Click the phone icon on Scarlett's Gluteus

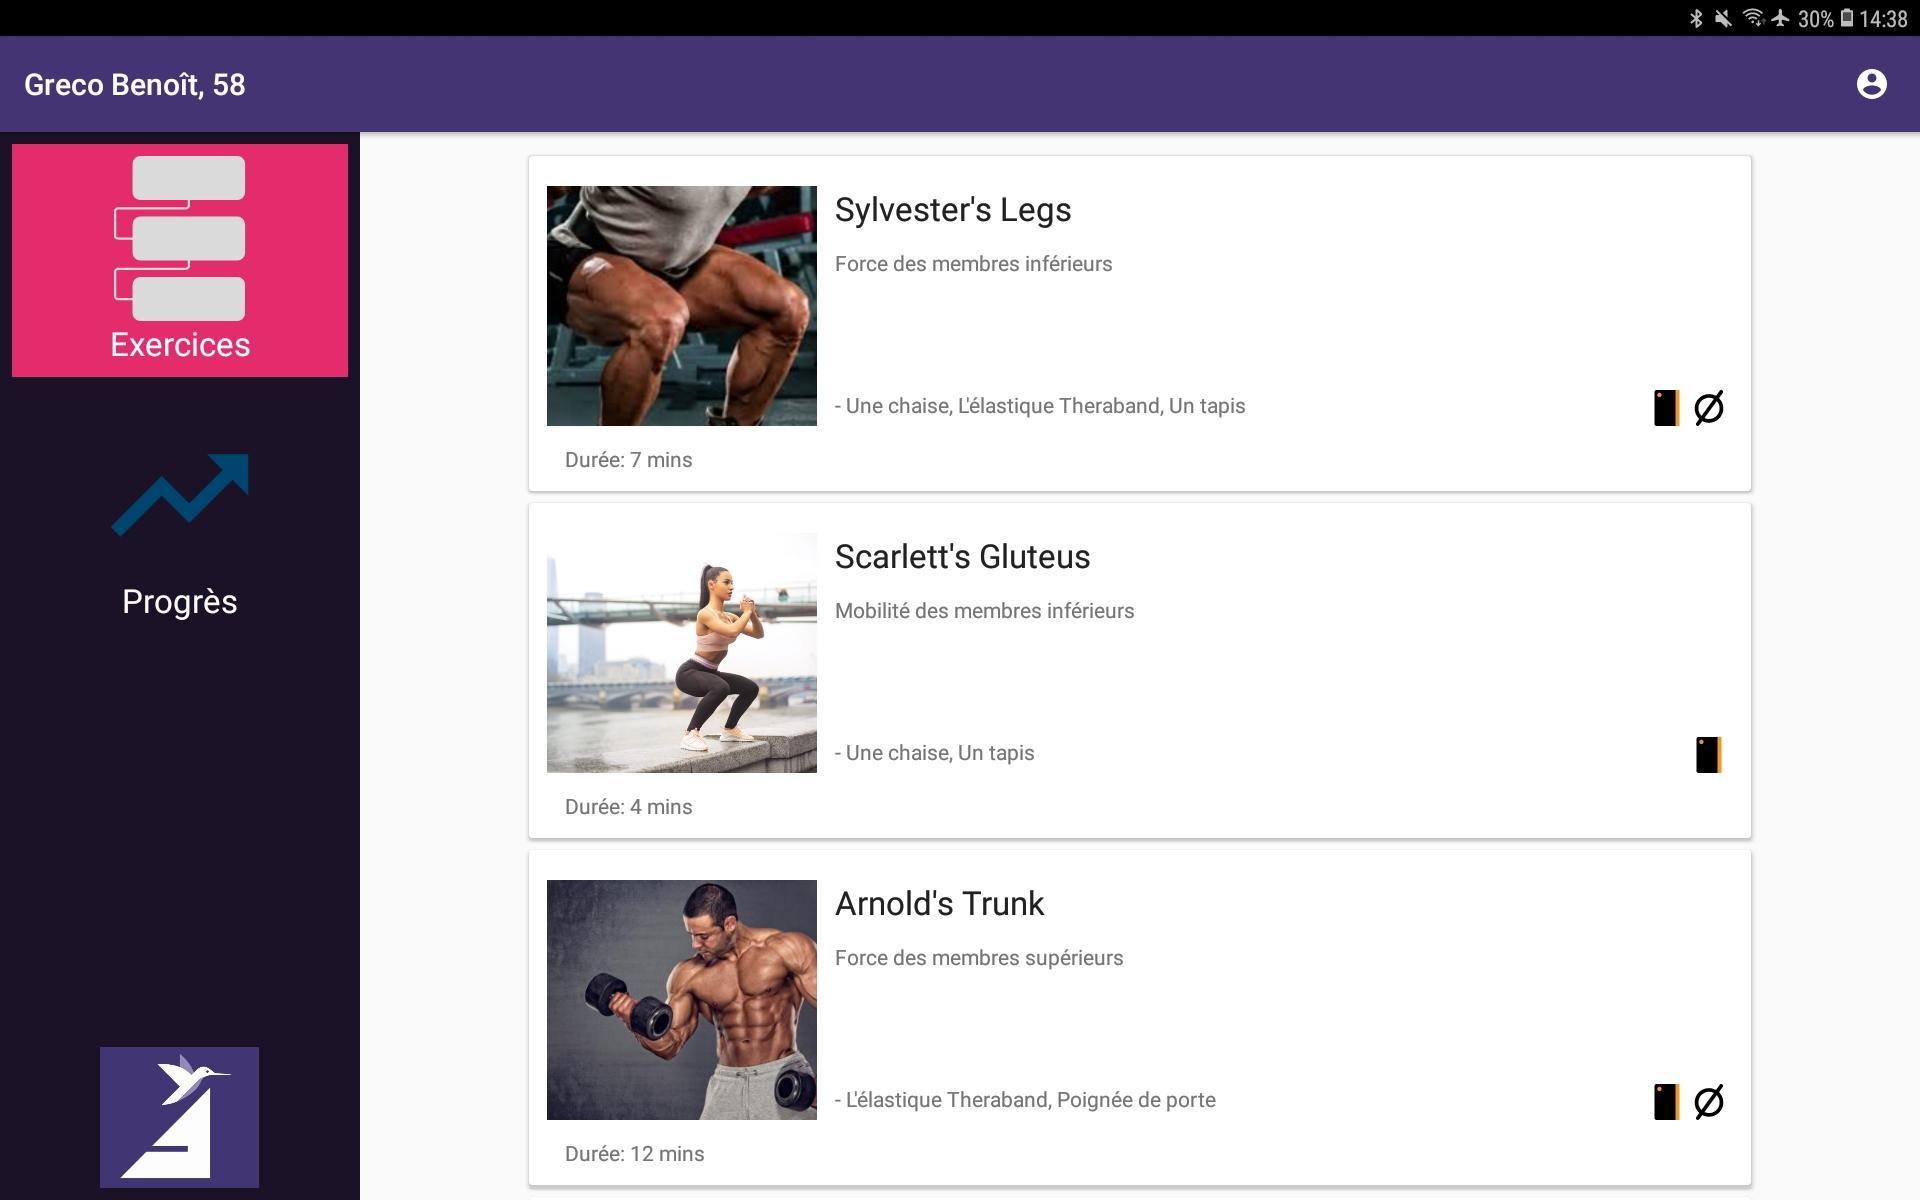(1708, 755)
